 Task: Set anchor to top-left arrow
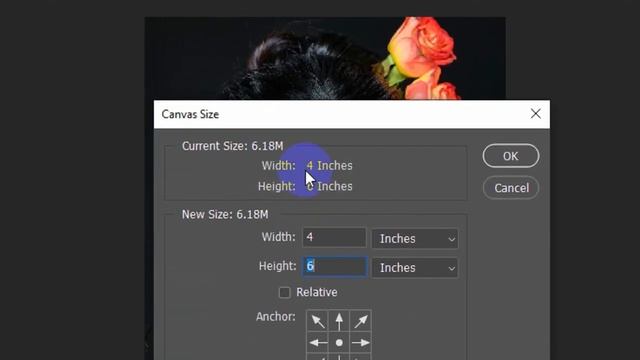click(317, 321)
